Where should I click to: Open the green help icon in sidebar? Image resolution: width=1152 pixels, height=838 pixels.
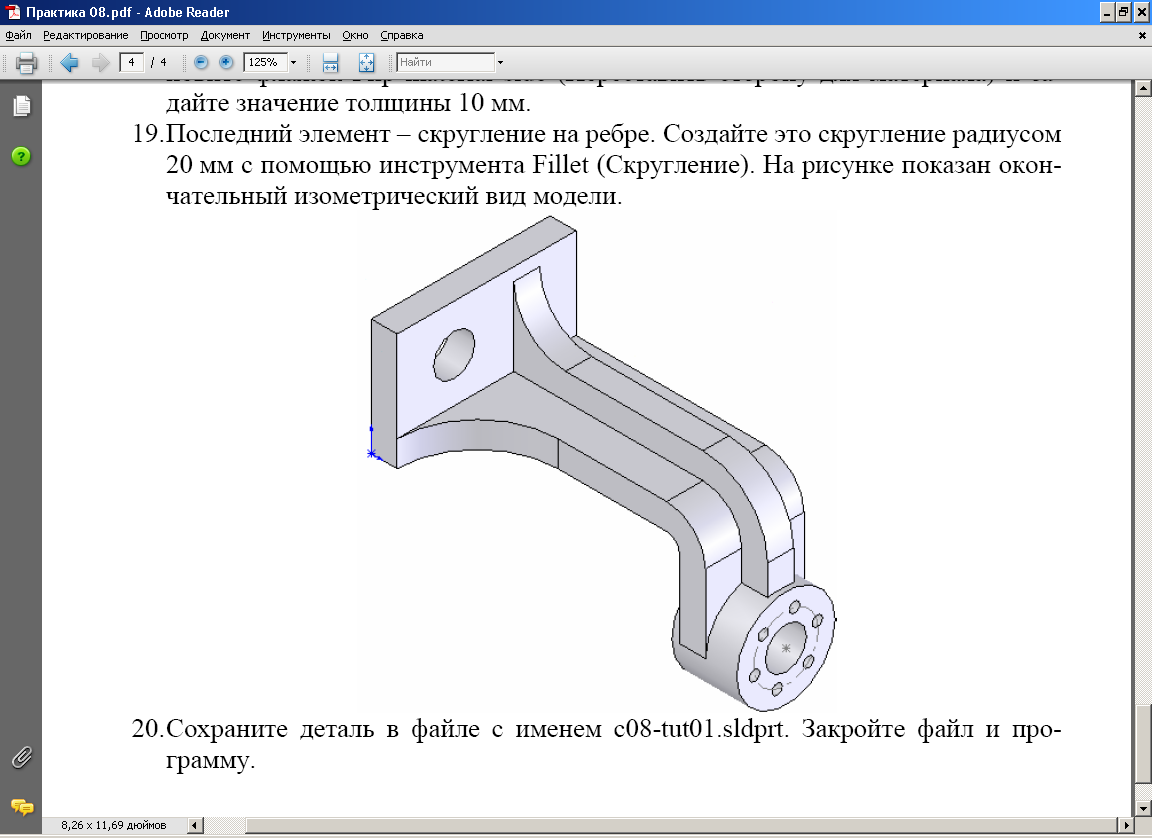pos(21,156)
